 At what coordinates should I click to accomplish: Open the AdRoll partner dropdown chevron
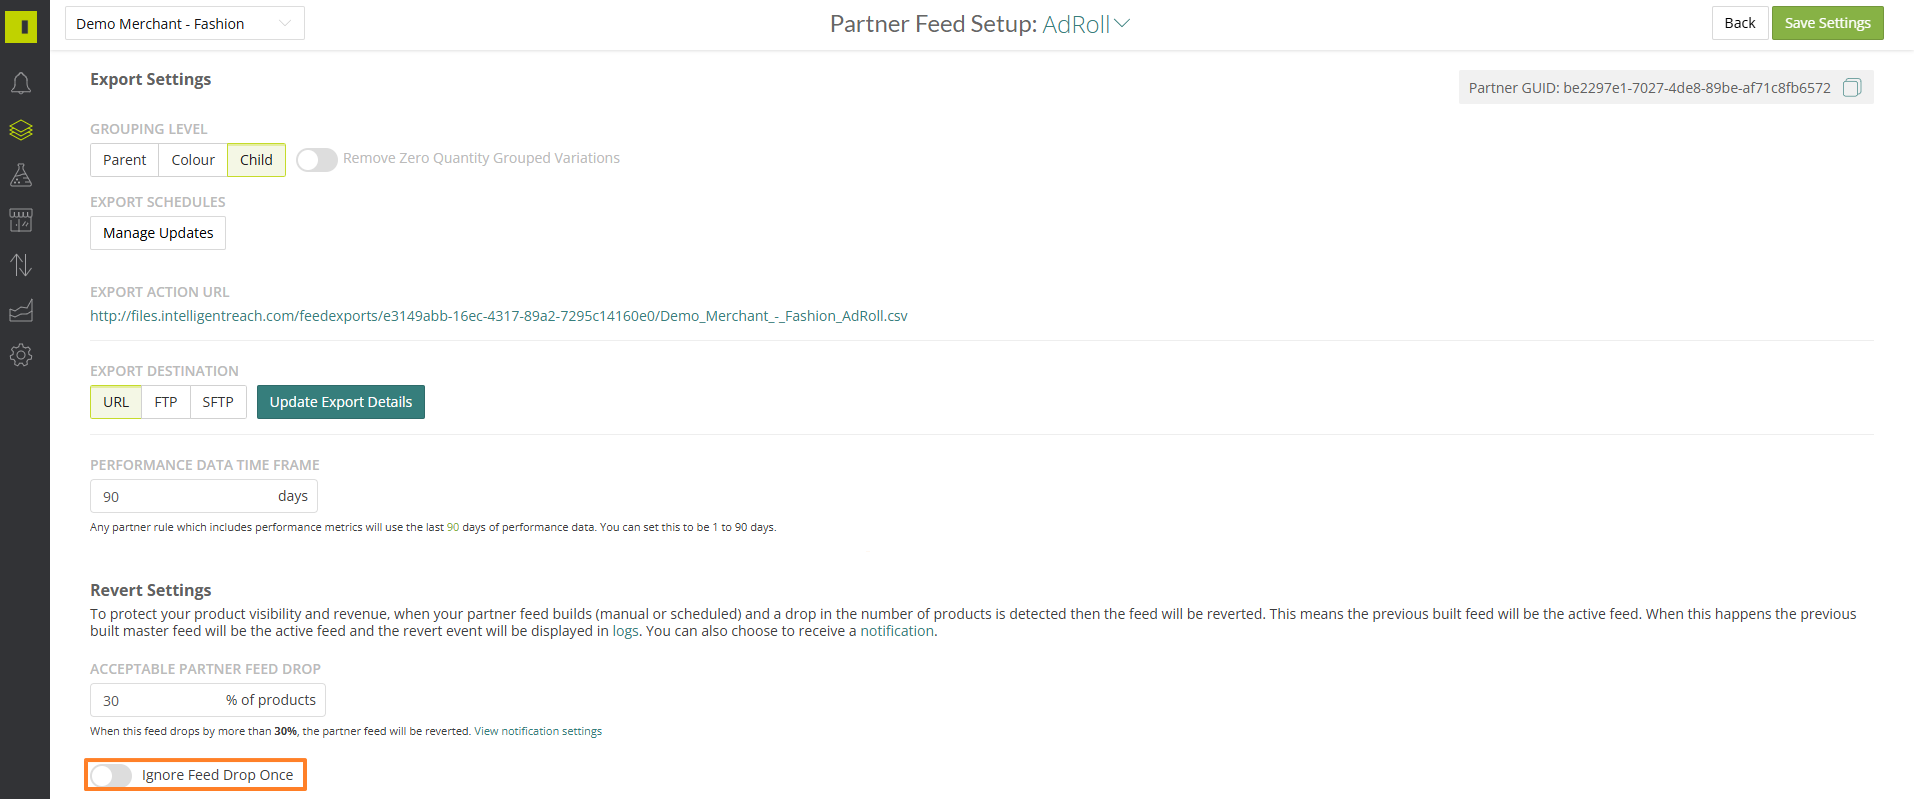(x=1122, y=23)
